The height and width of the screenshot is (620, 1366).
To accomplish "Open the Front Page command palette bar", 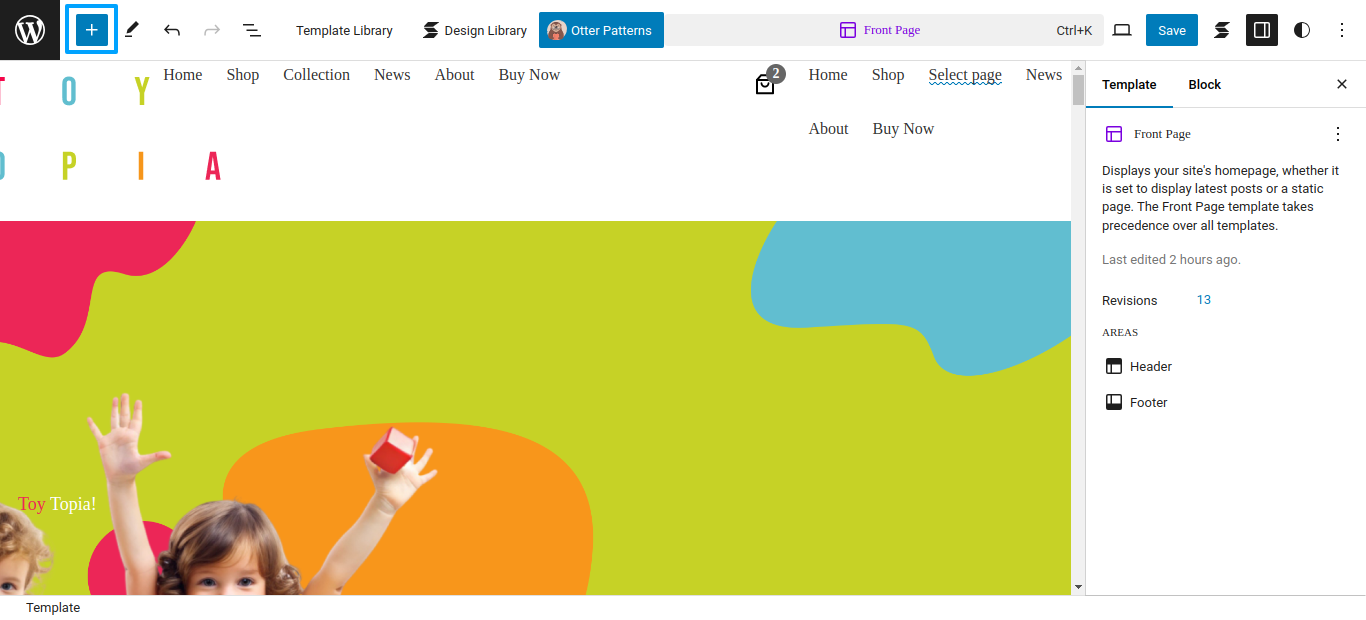I will pos(884,30).
